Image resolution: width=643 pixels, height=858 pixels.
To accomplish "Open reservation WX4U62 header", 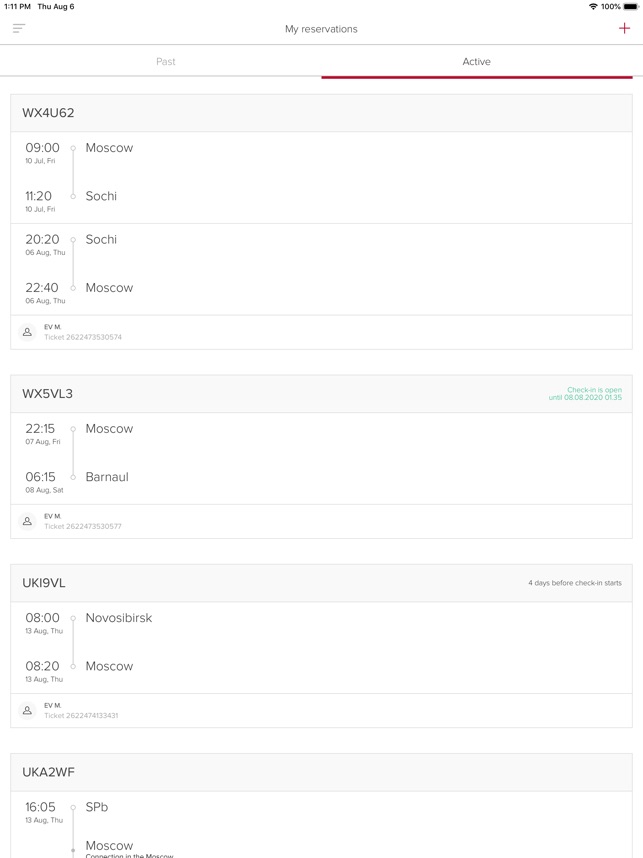I will click(321, 113).
